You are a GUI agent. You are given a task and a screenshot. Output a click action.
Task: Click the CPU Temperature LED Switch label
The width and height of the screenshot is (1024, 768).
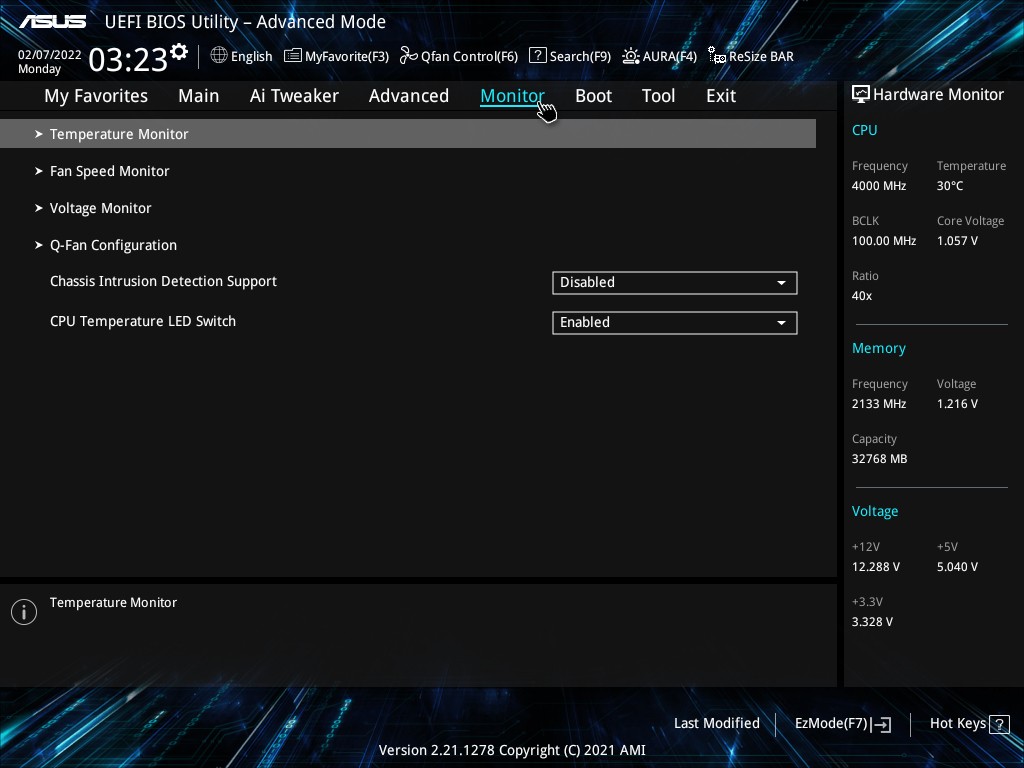tap(143, 321)
